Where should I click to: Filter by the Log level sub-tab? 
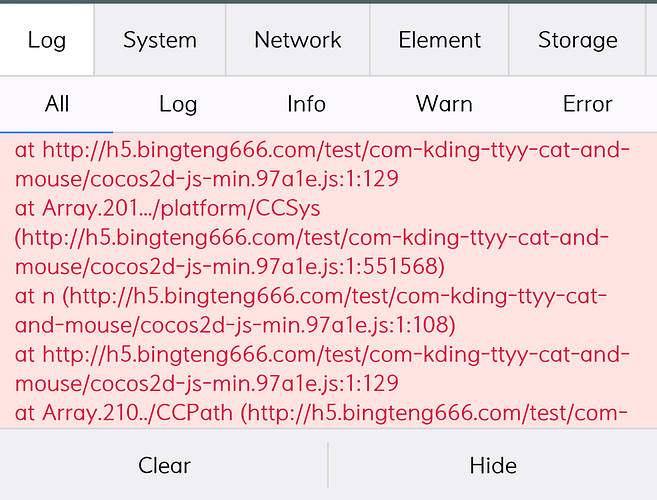click(178, 104)
